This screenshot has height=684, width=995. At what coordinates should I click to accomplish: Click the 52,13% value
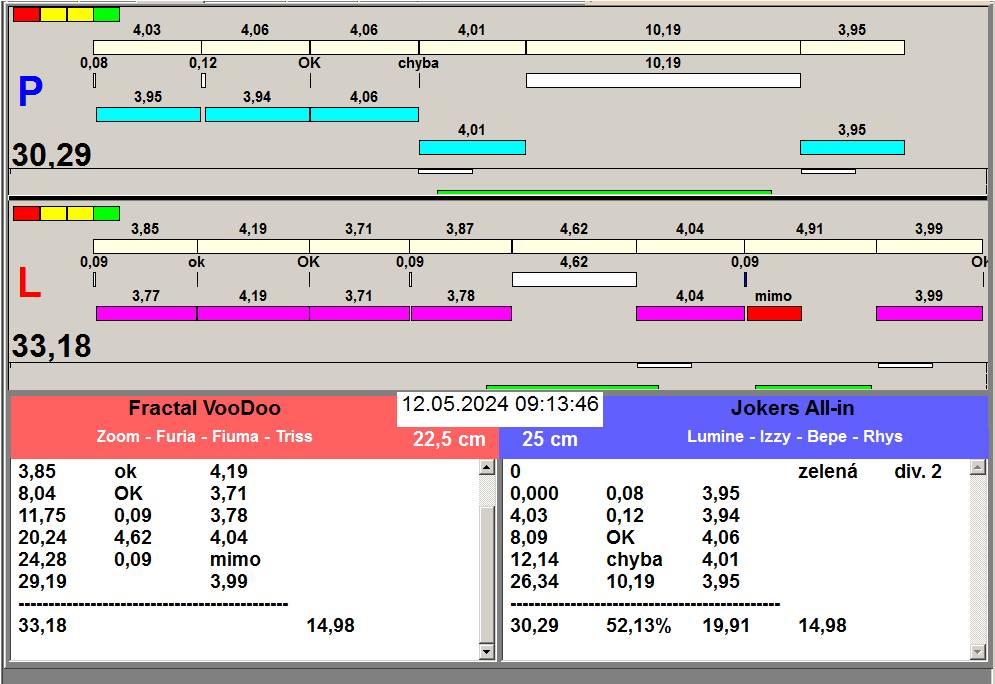coord(638,626)
